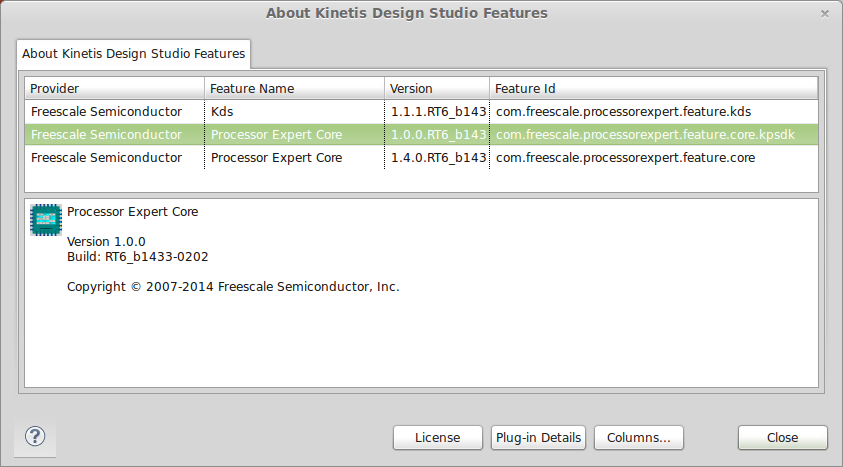The height and width of the screenshot is (467, 843).
Task: Open the License button
Action: coord(437,437)
